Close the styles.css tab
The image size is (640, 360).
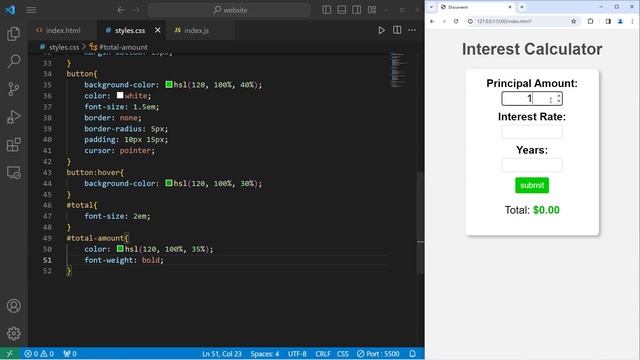(158, 30)
